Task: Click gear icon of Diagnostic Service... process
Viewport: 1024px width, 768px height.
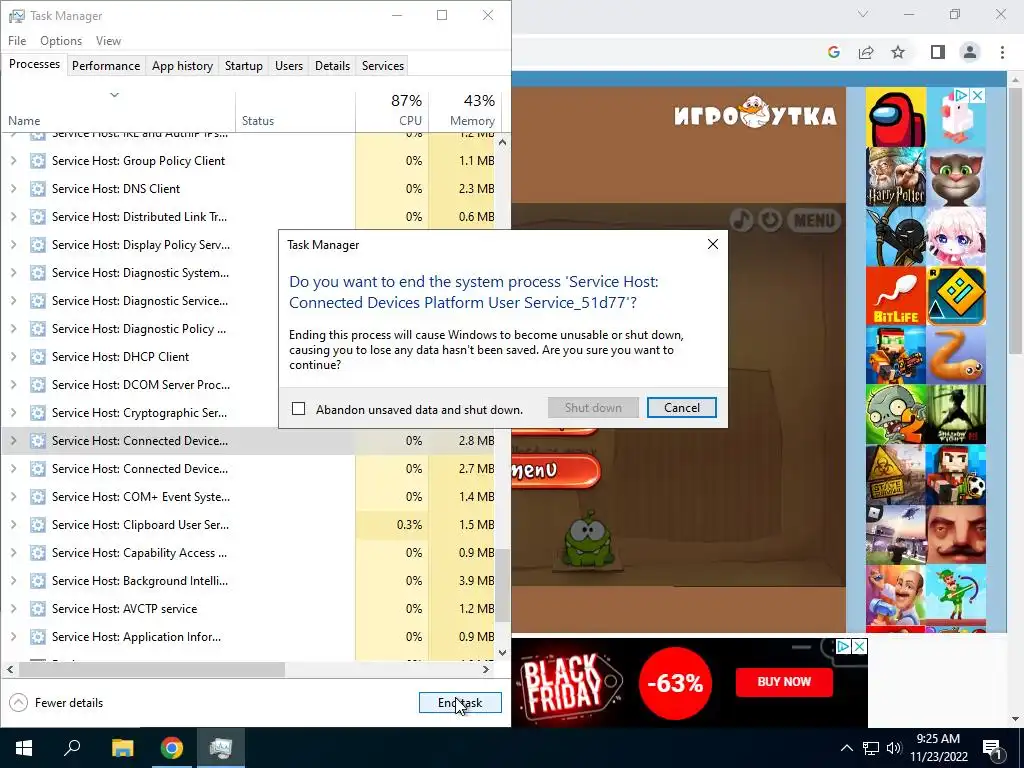Action: tap(38, 301)
